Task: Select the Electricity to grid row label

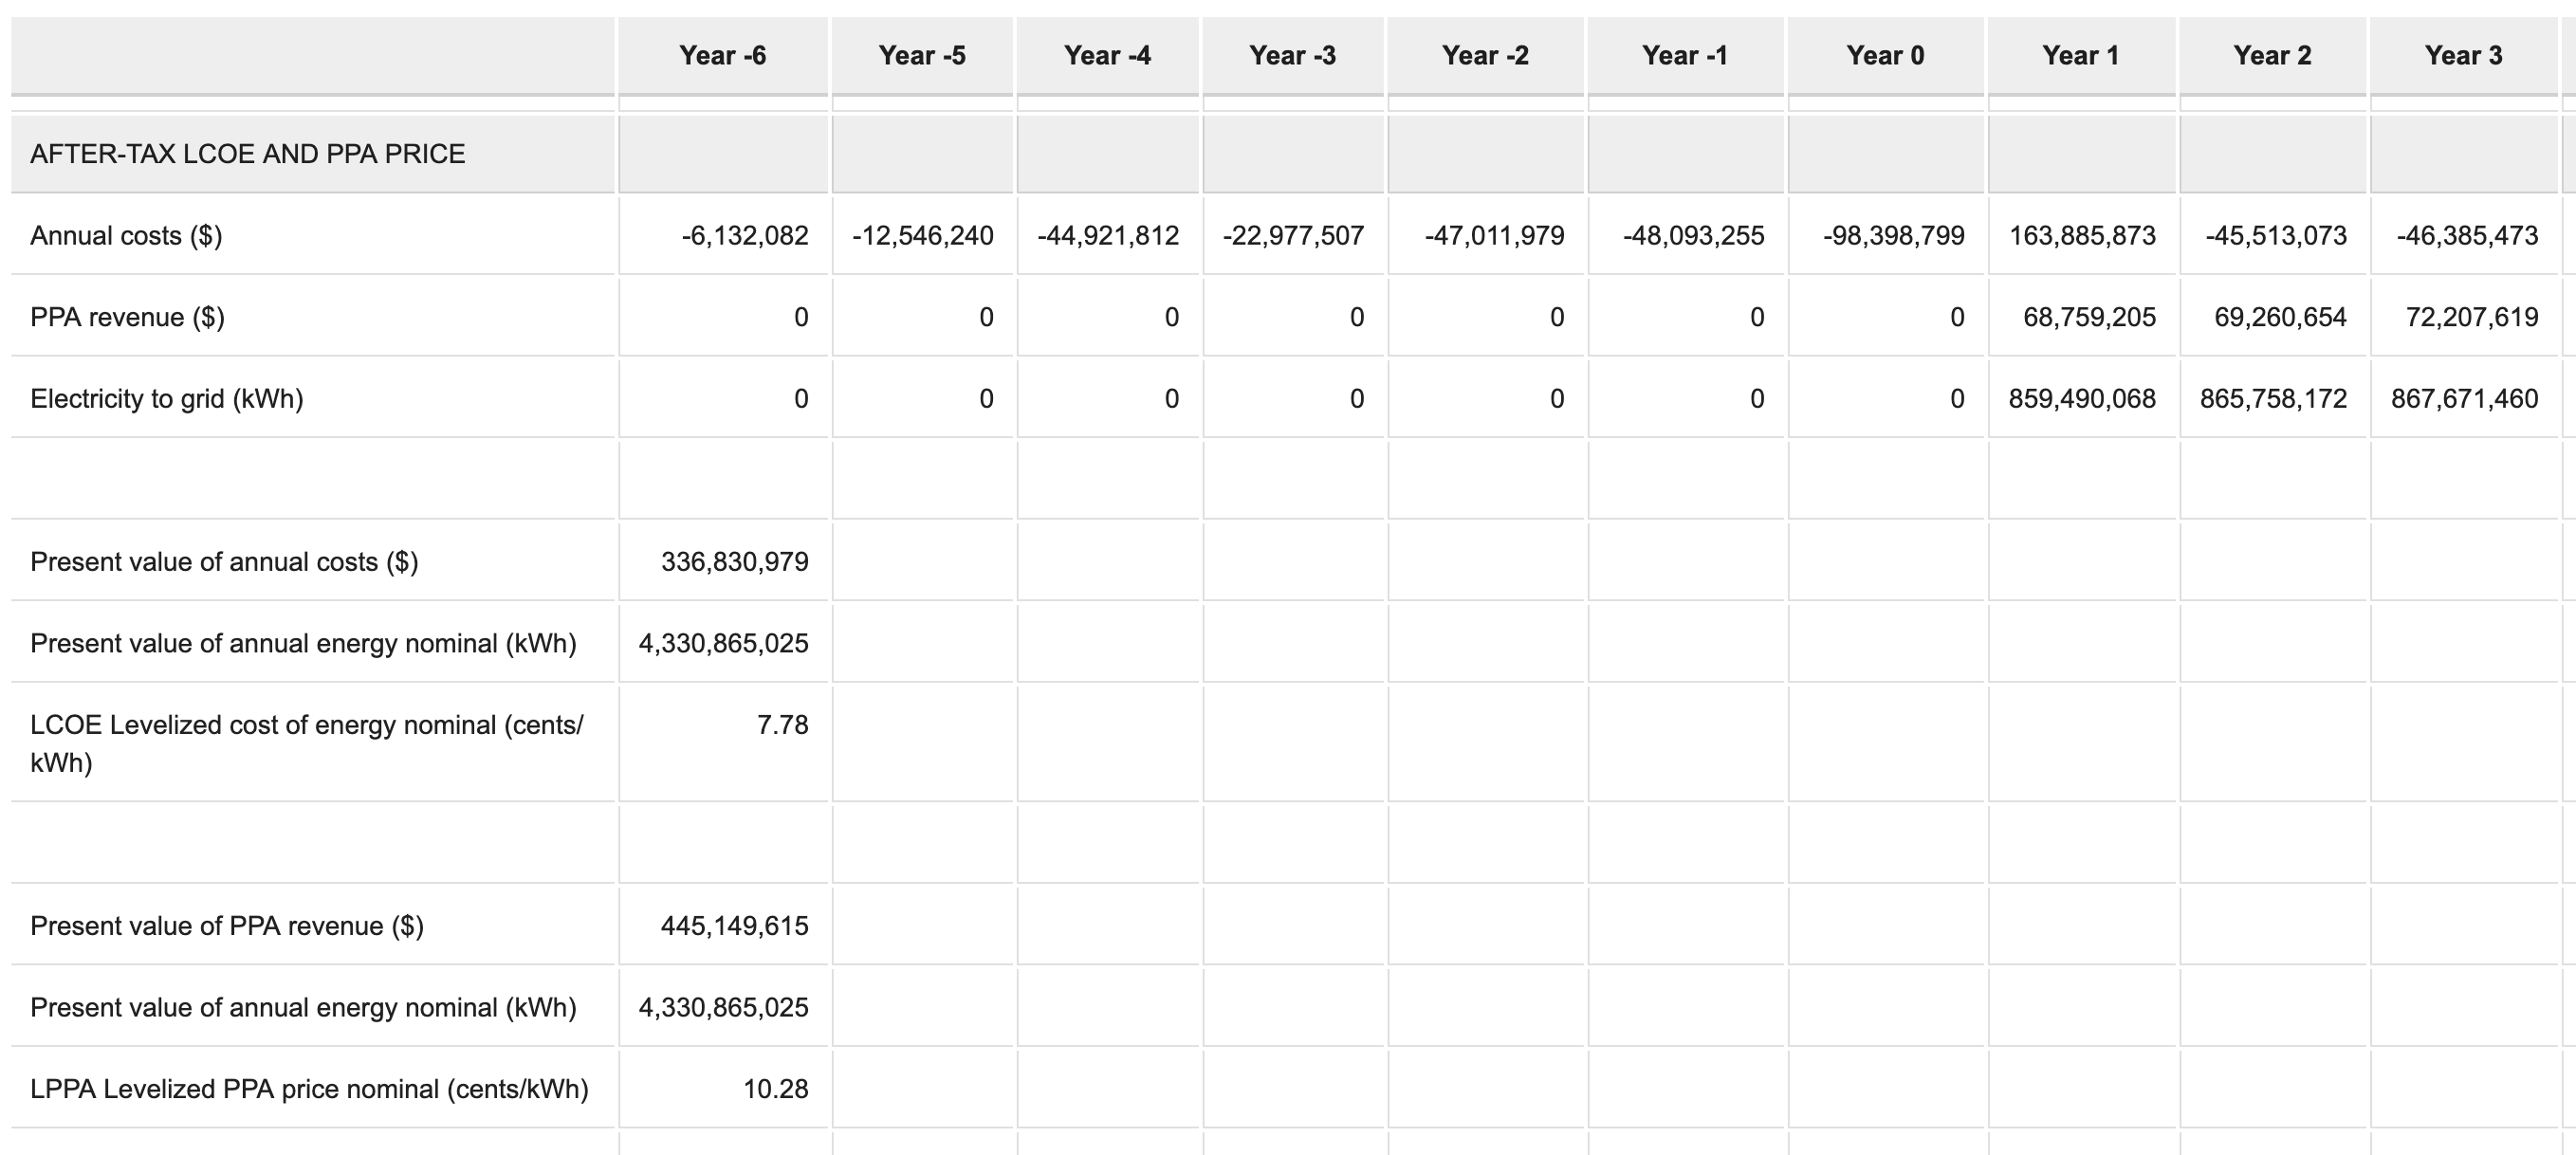Action: 167,399
